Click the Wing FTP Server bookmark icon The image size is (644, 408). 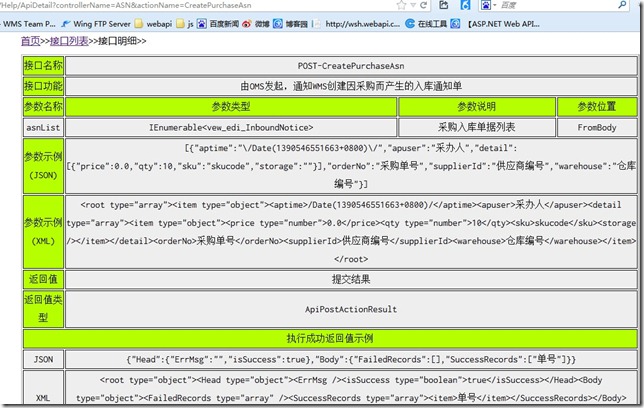pos(66,24)
